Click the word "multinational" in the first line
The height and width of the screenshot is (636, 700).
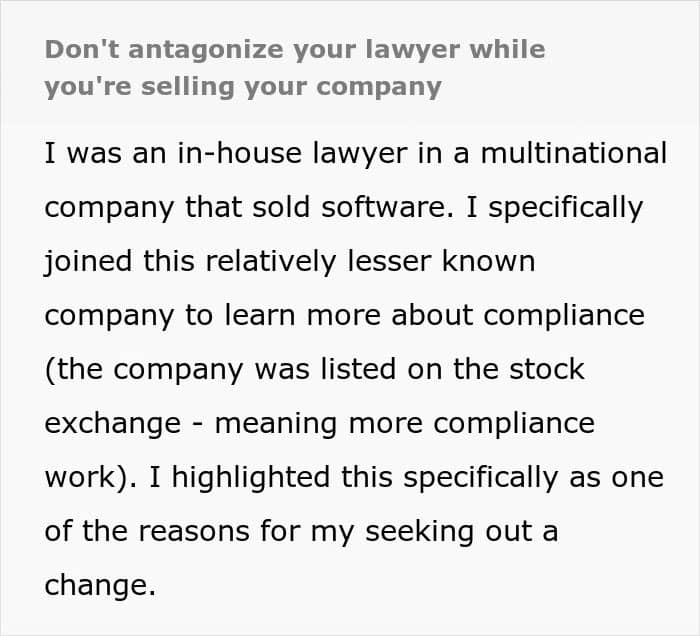574,153
